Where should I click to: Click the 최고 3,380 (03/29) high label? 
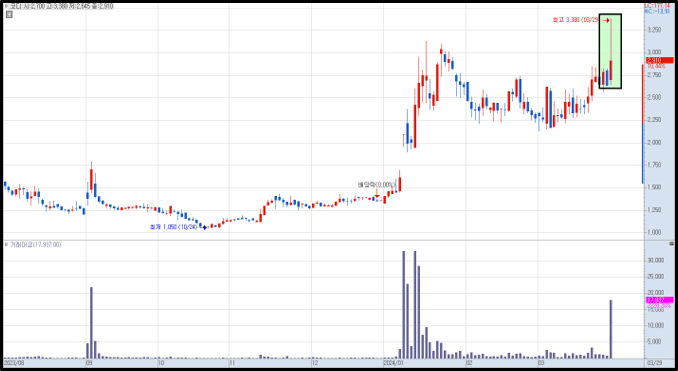575,20
